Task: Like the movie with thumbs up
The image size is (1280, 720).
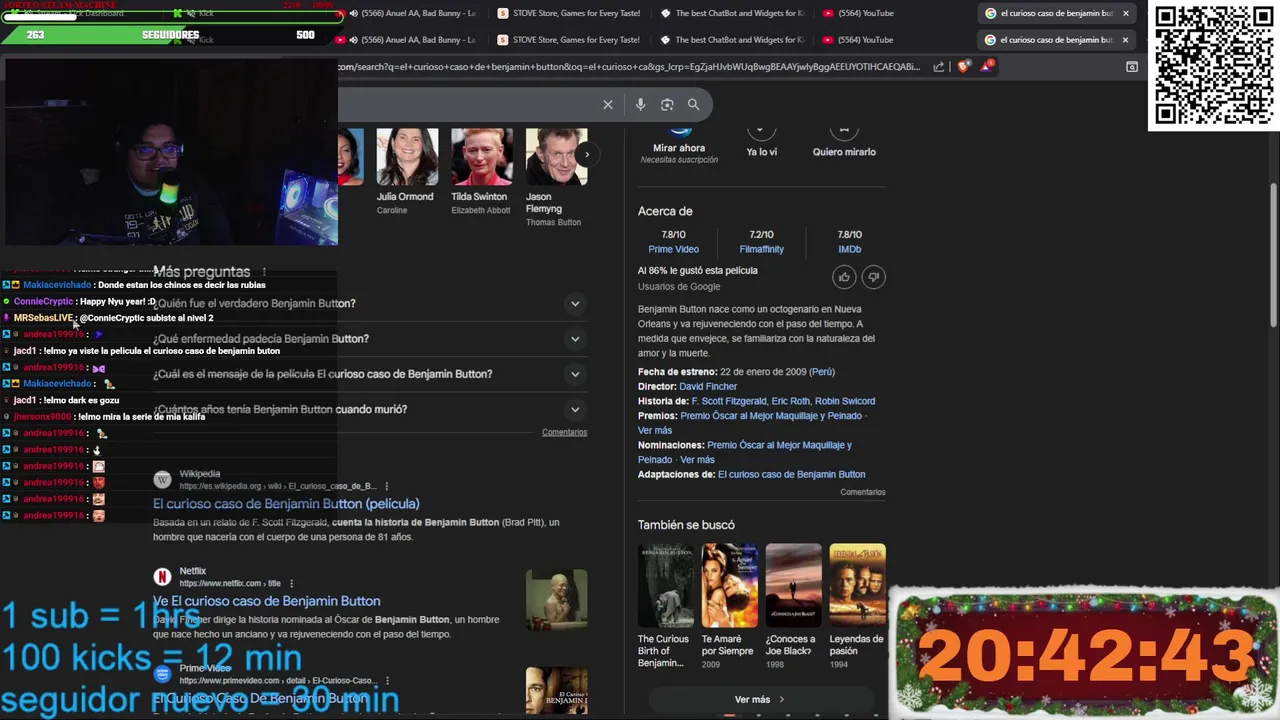Action: (x=844, y=277)
